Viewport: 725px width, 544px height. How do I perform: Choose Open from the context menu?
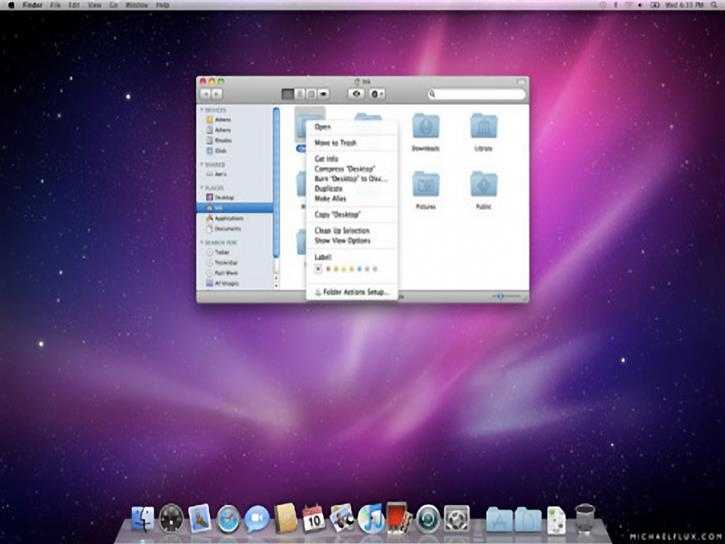pos(352,127)
